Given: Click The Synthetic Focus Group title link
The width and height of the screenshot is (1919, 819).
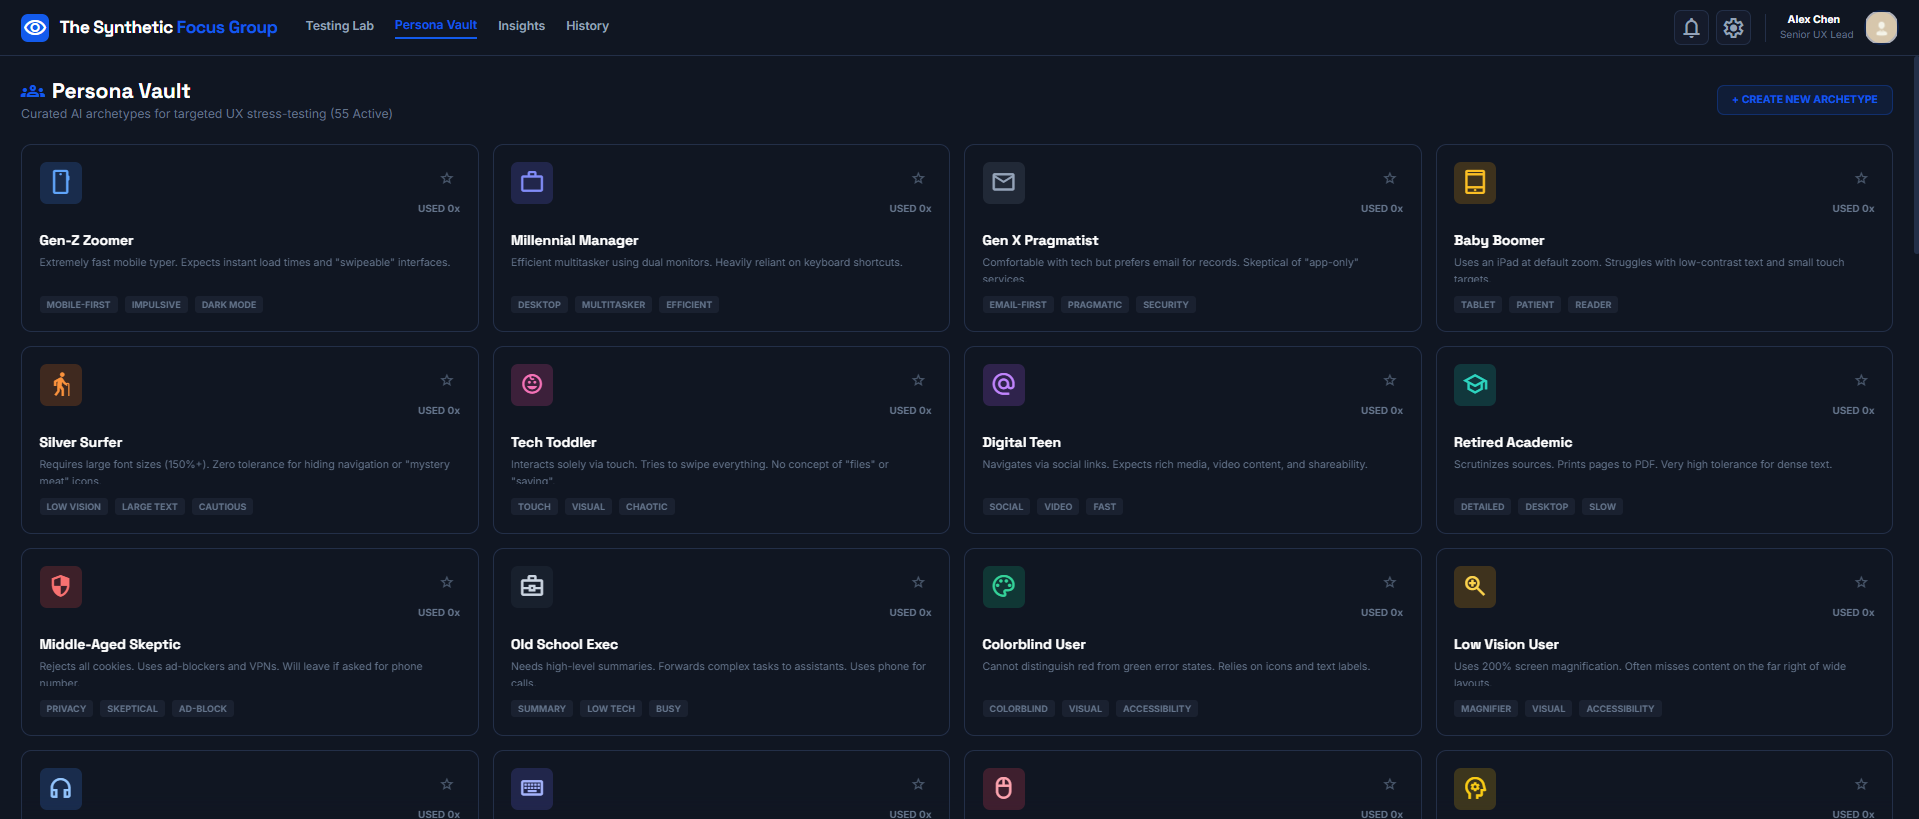Looking at the screenshot, I should click(168, 27).
